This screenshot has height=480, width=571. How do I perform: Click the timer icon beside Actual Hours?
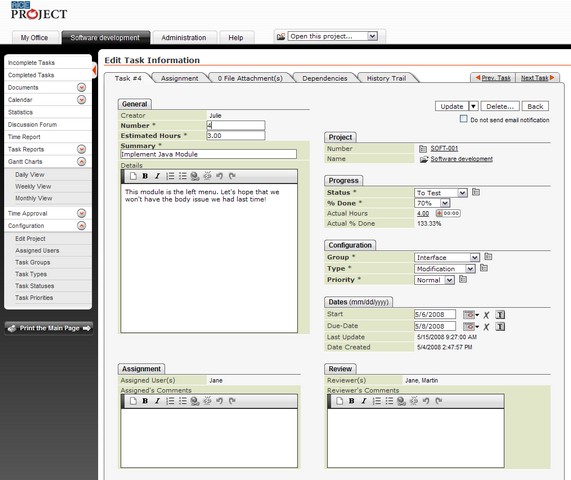(x=448, y=213)
